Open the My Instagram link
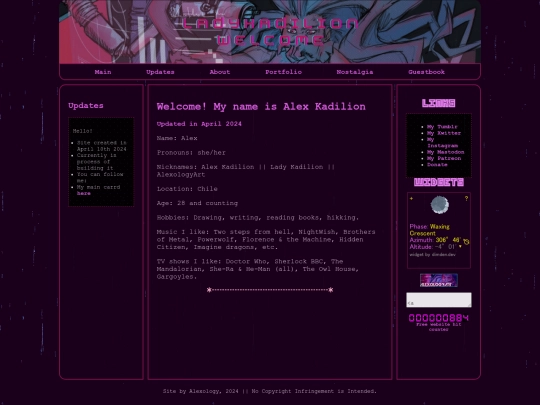540x405 pixels. pos(442,143)
